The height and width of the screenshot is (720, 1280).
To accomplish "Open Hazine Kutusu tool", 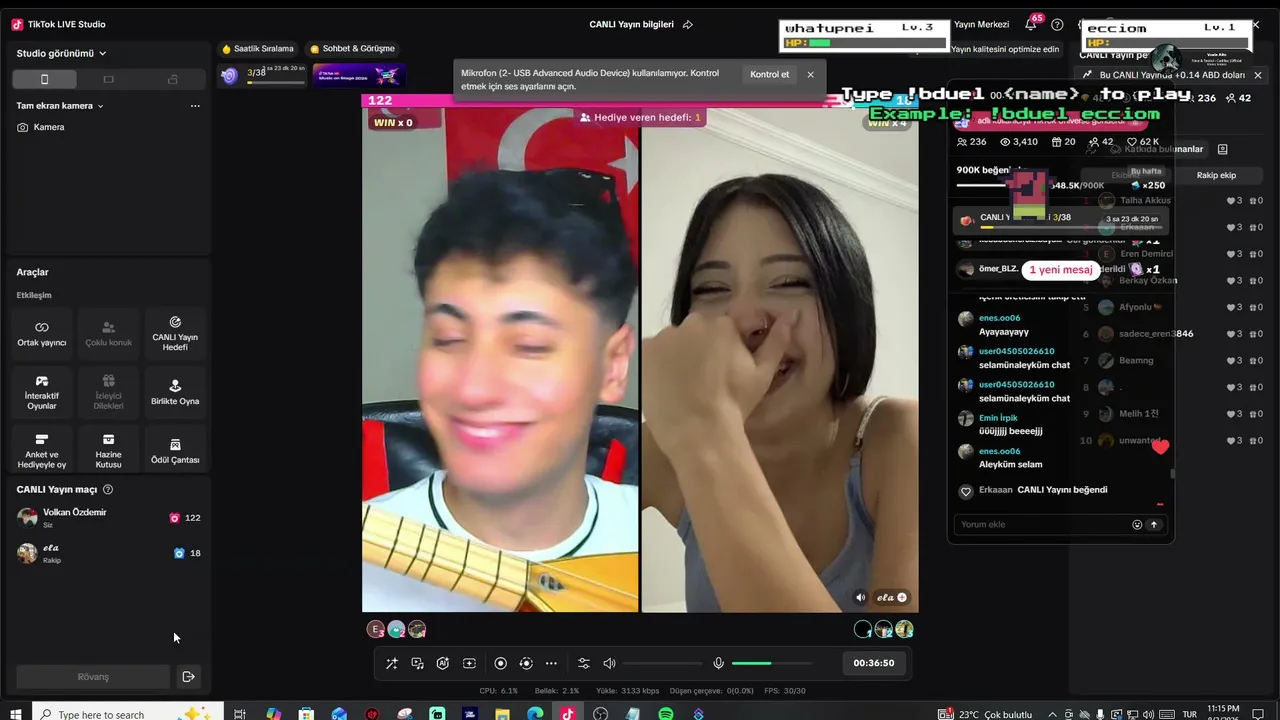I will [108, 451].
